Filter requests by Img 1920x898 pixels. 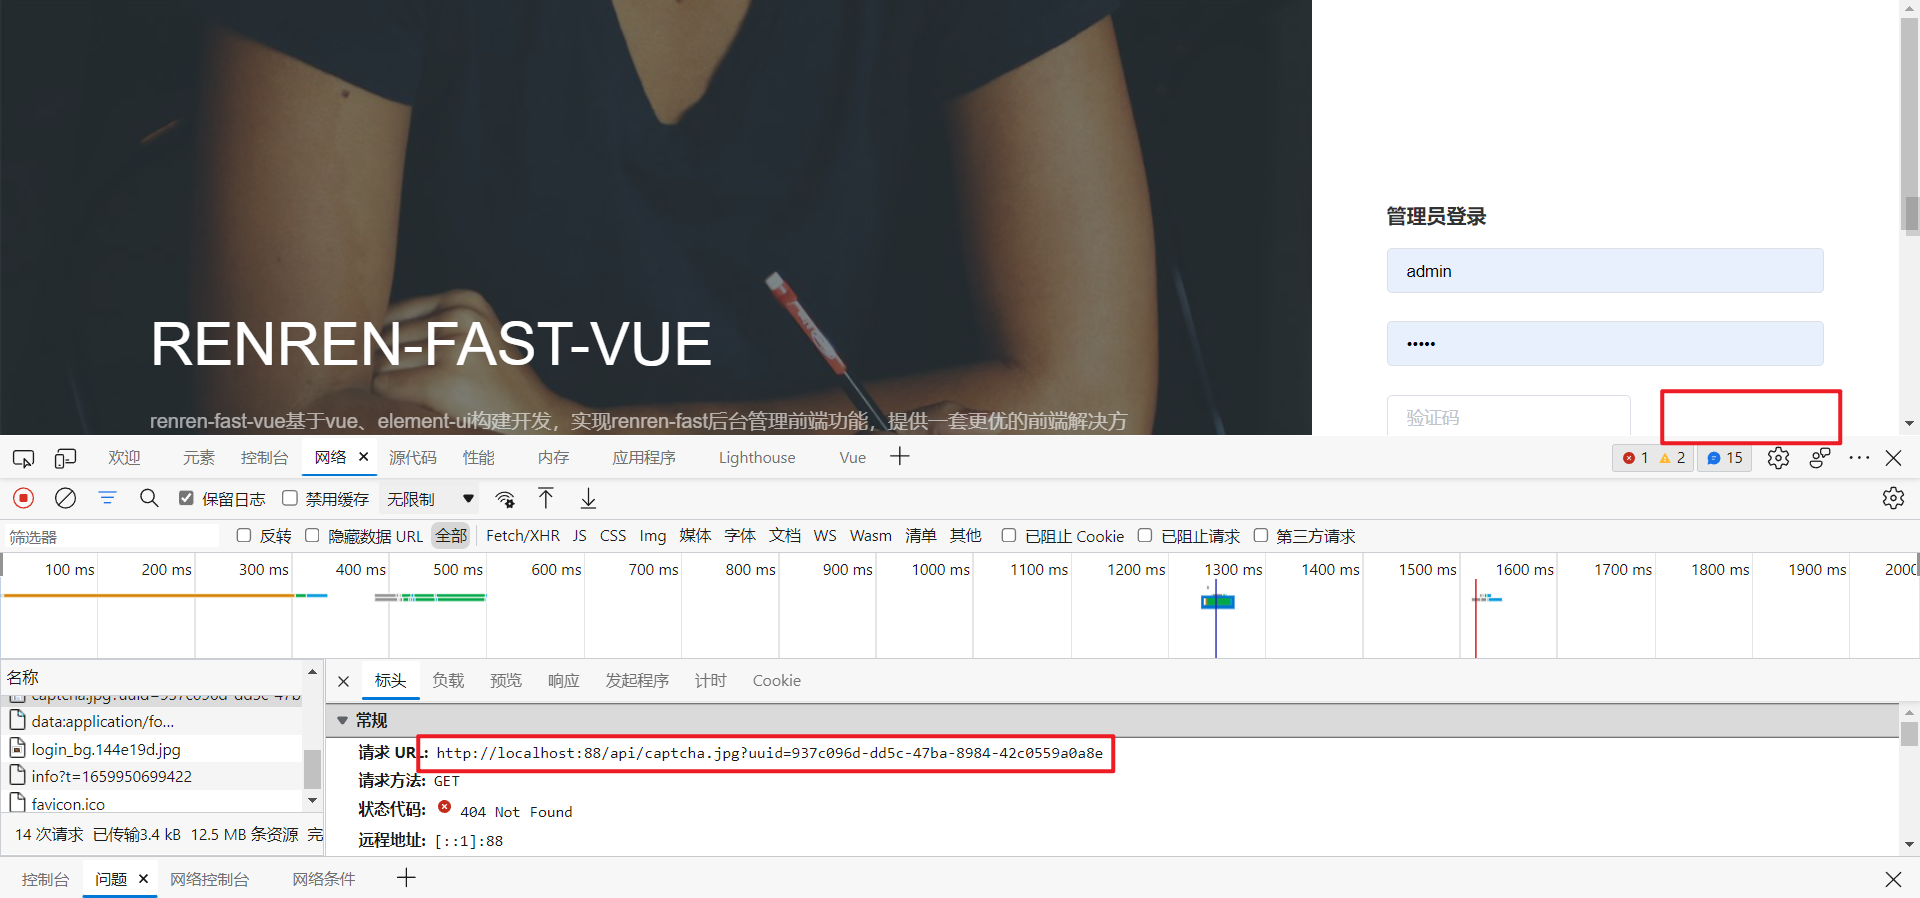pyautogui.click(x=653, y=536)
